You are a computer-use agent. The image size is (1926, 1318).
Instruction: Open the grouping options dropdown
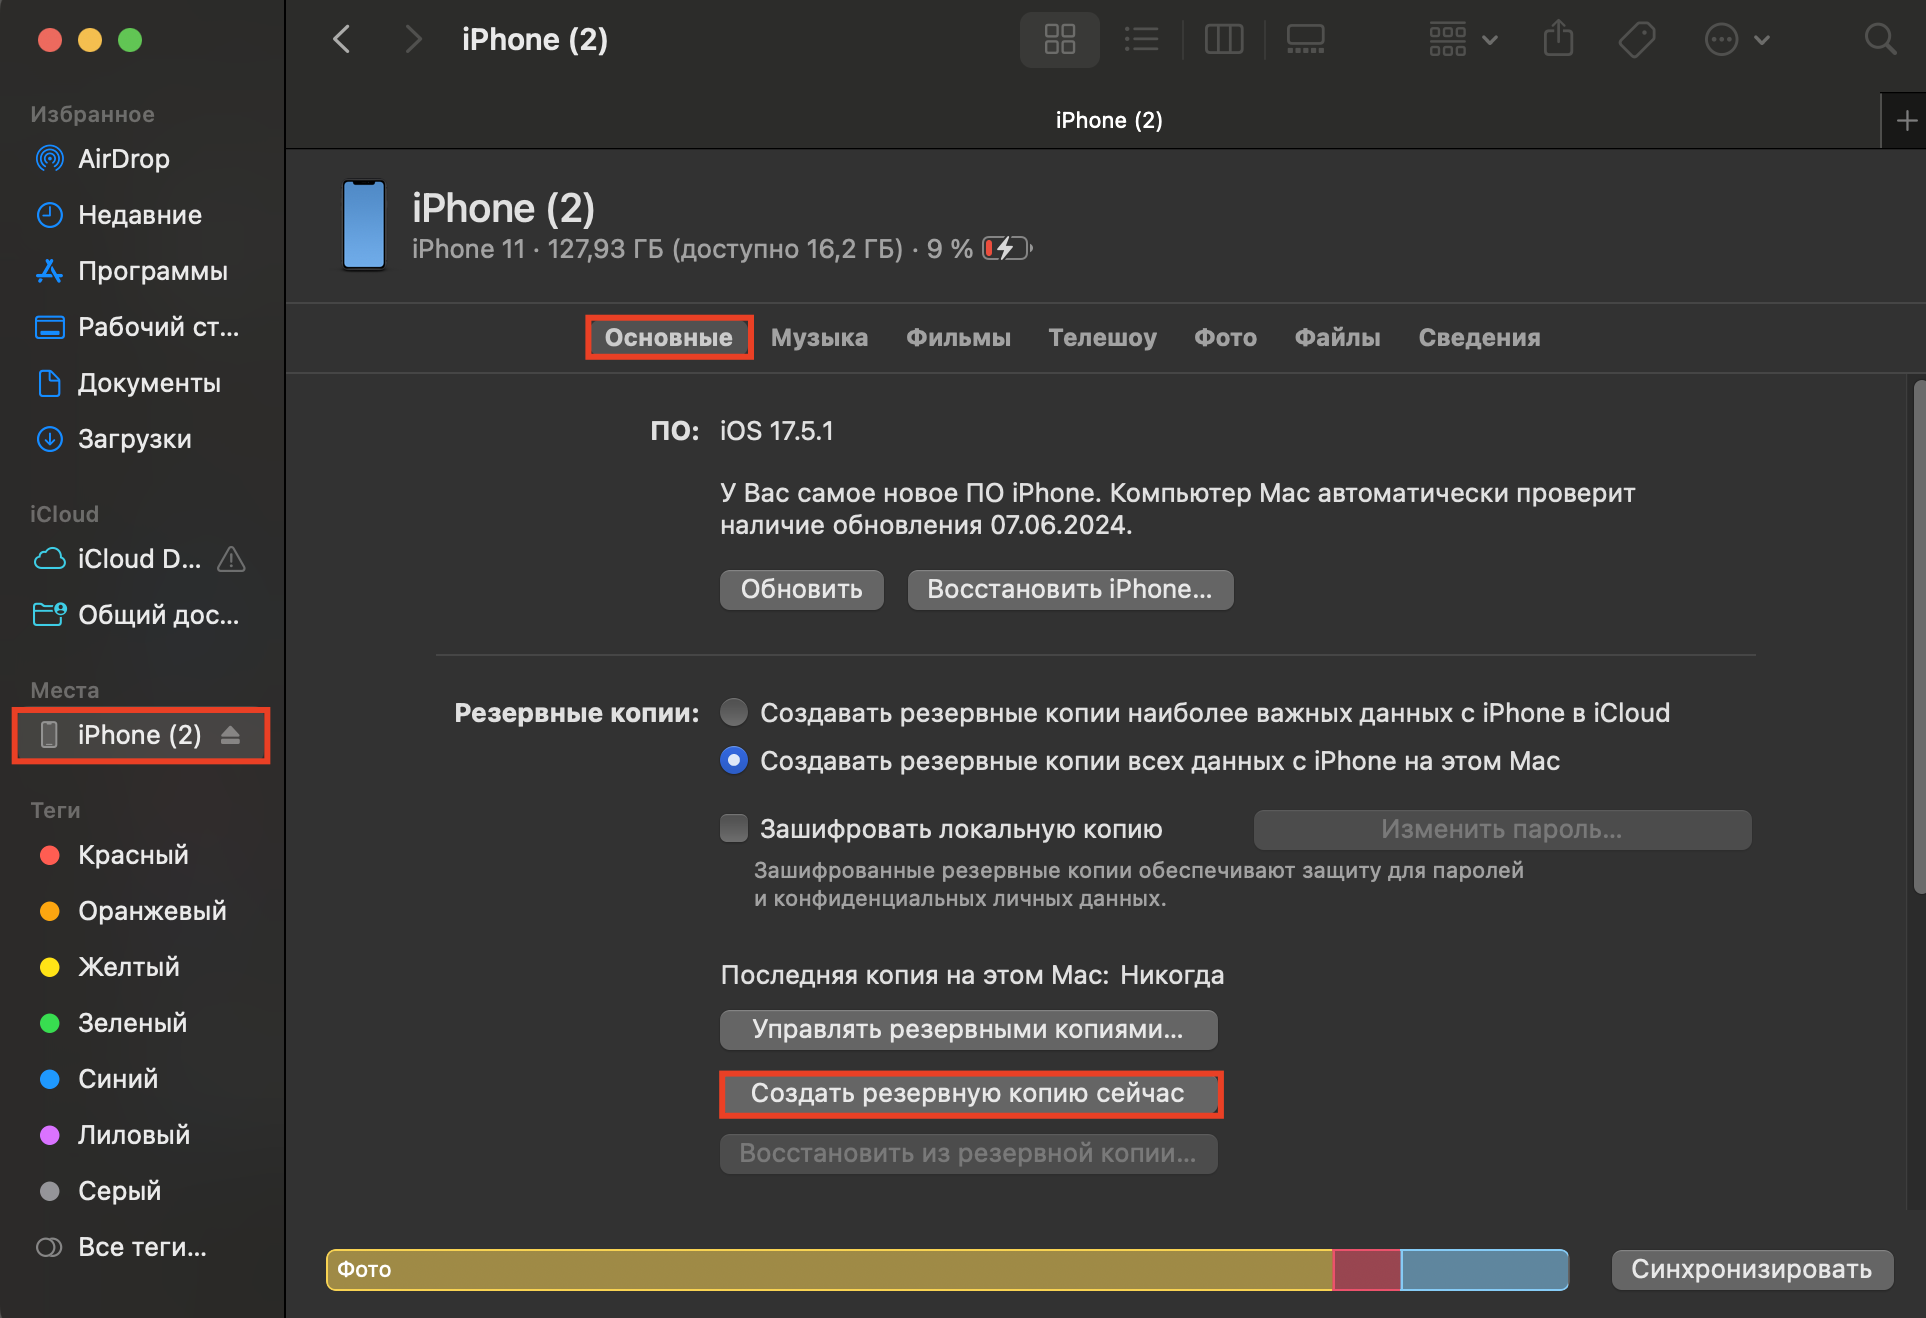(x=1463, y=40)
